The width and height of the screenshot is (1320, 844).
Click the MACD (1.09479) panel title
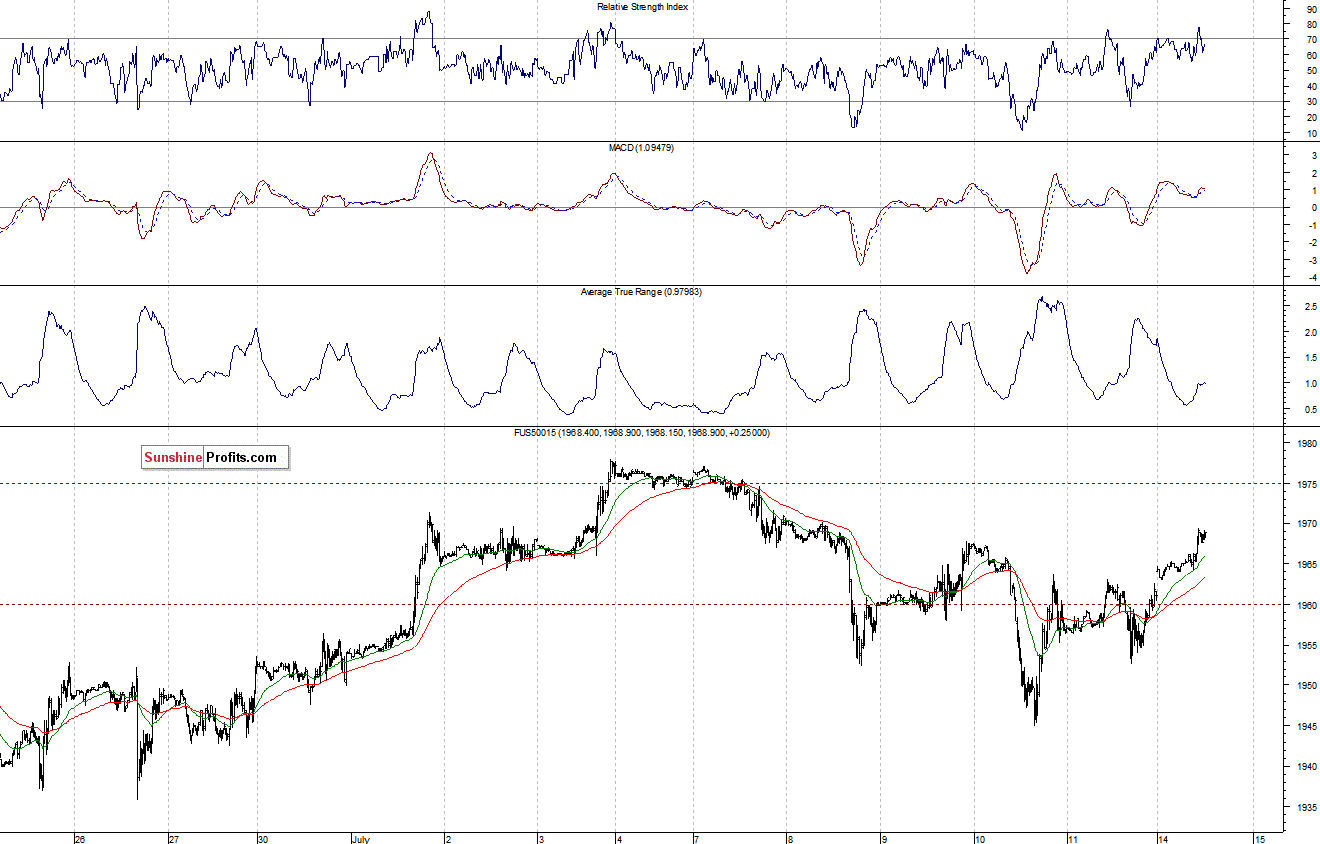click(x=642, y=148)
